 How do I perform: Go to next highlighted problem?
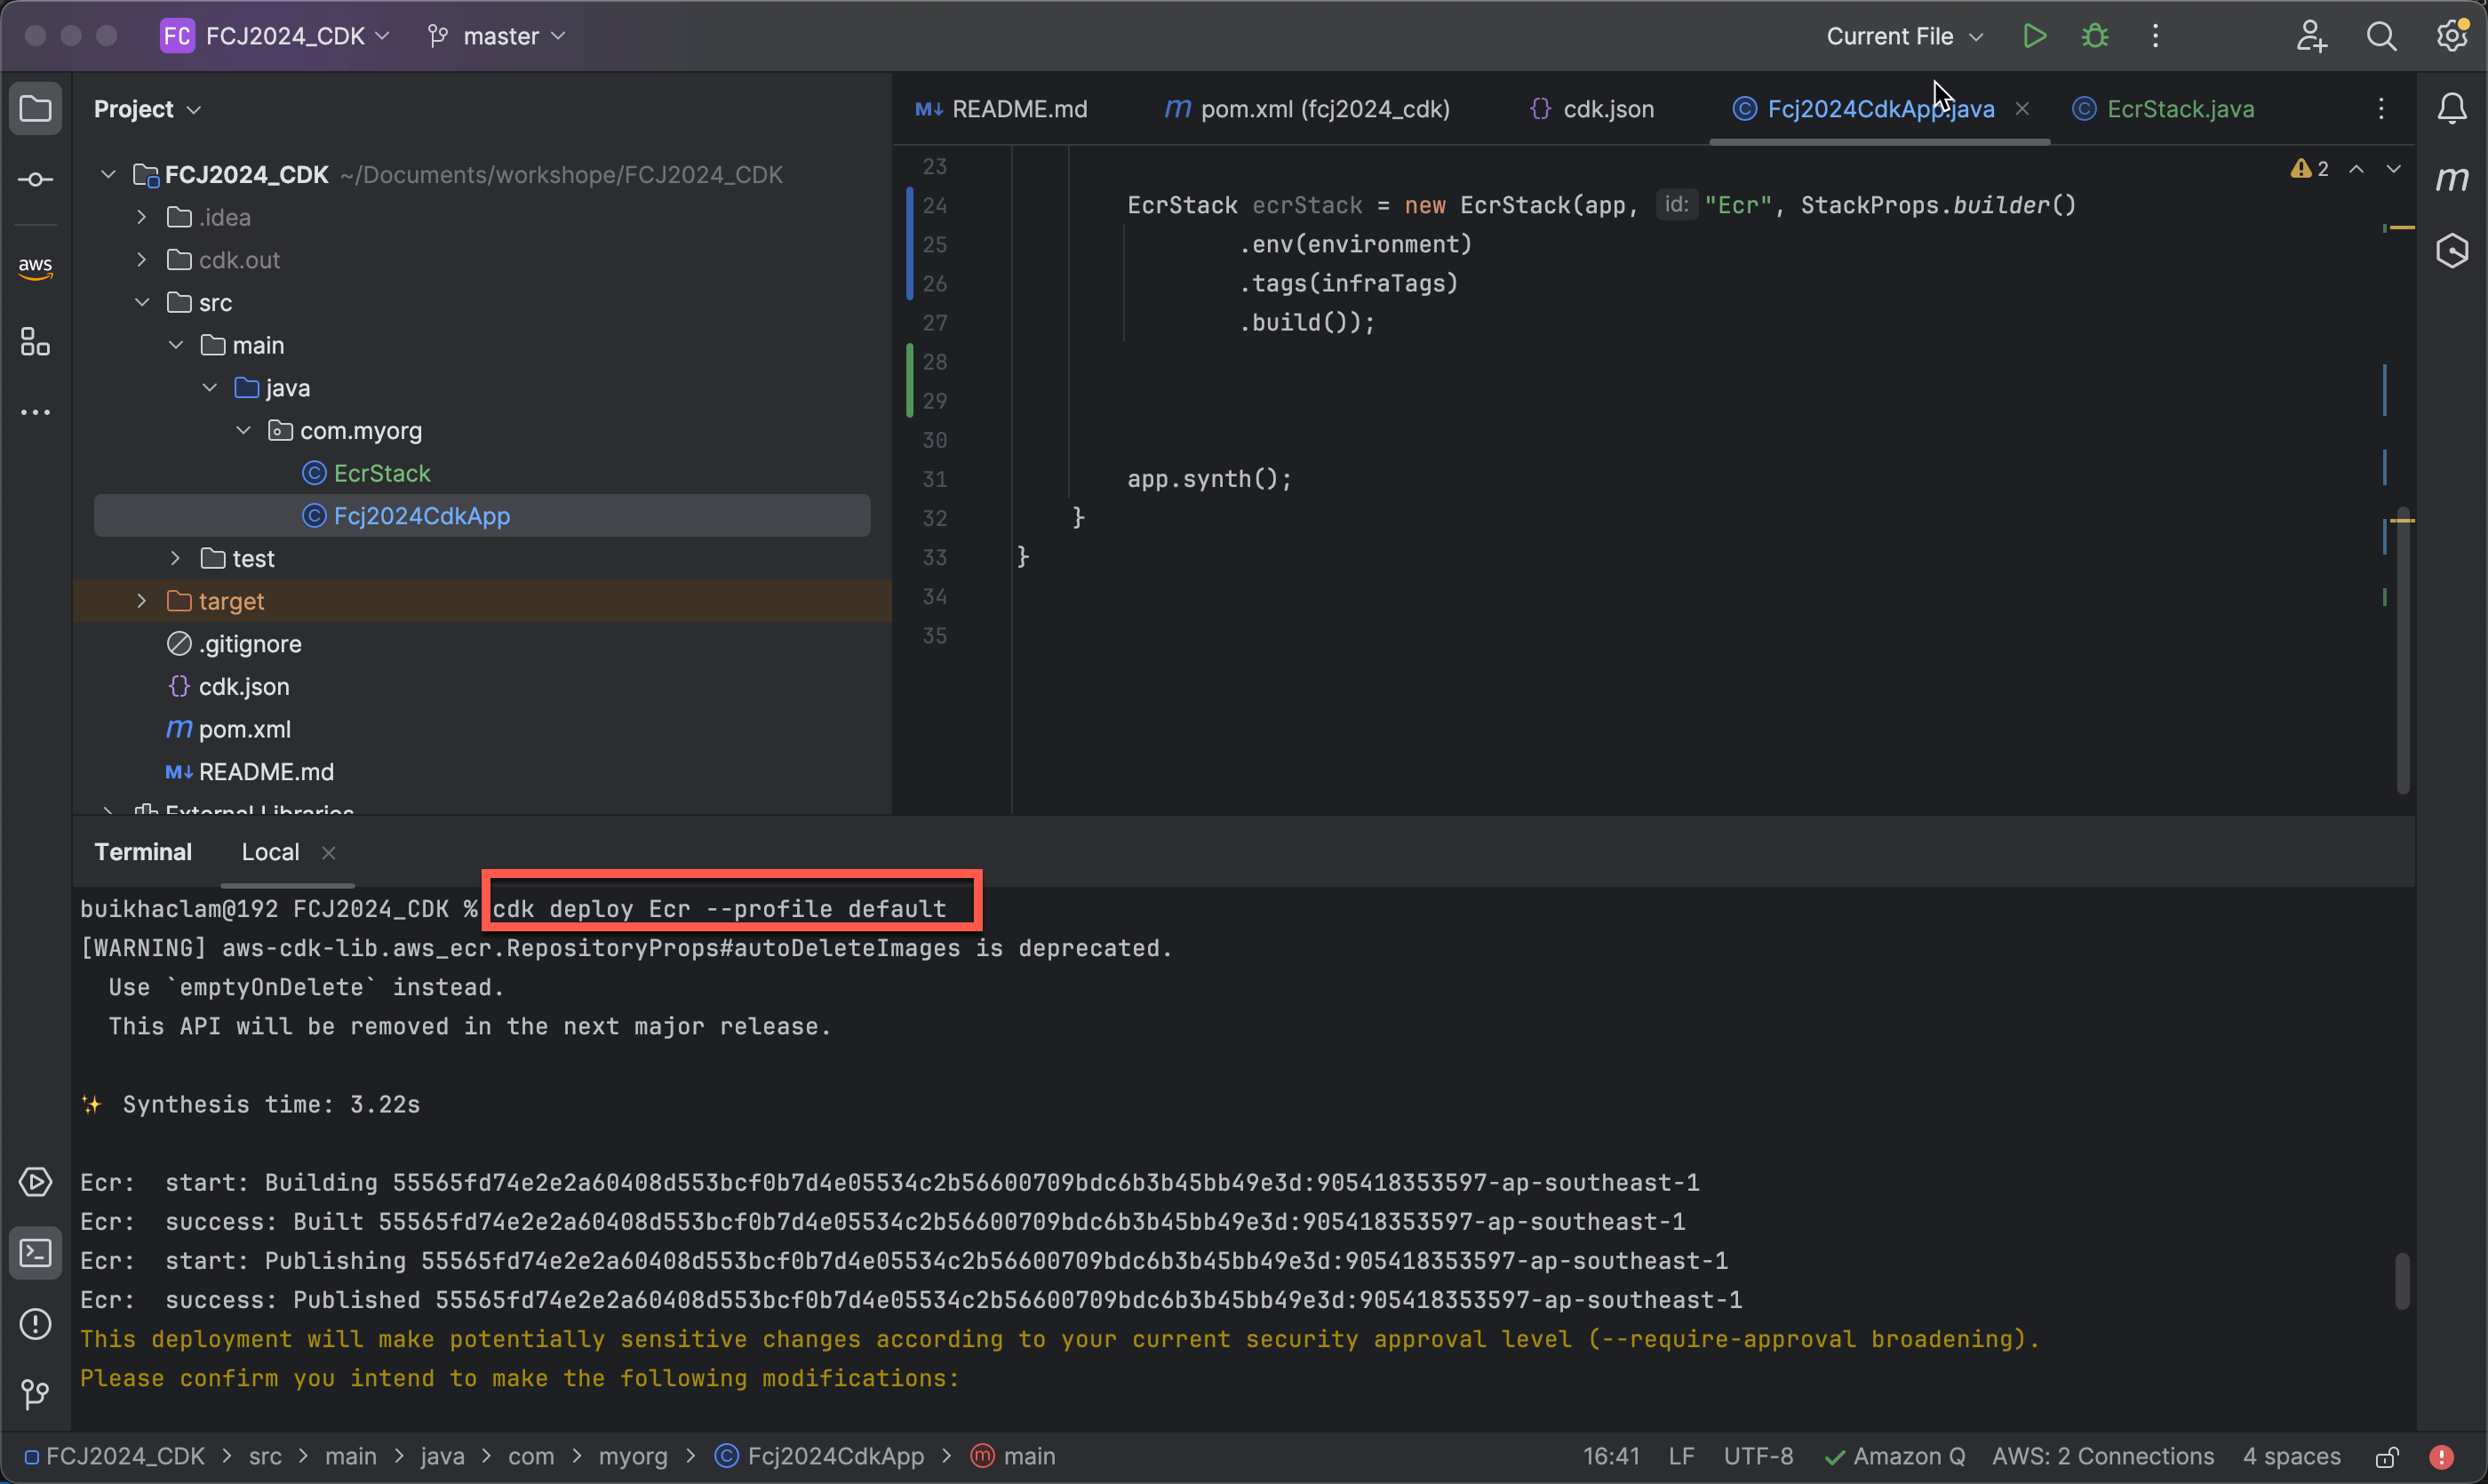pyautogui.click(x=2393, y=169)
